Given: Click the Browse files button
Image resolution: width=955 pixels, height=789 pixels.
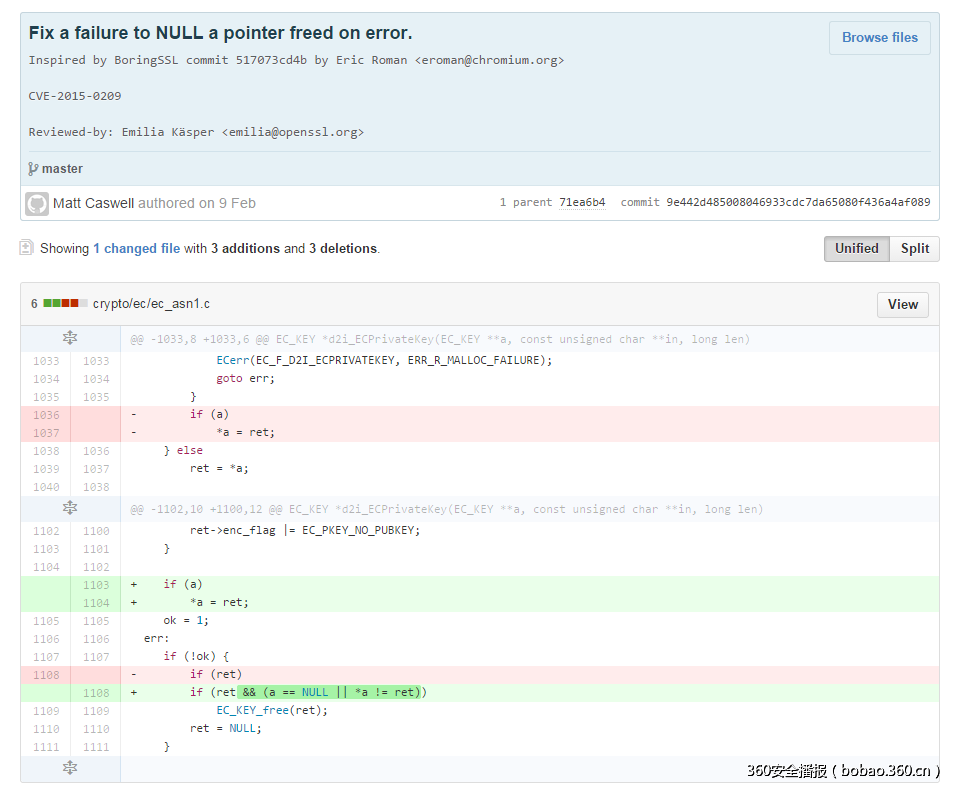Looking at the screenshot, I should click(x=879, y=38).
